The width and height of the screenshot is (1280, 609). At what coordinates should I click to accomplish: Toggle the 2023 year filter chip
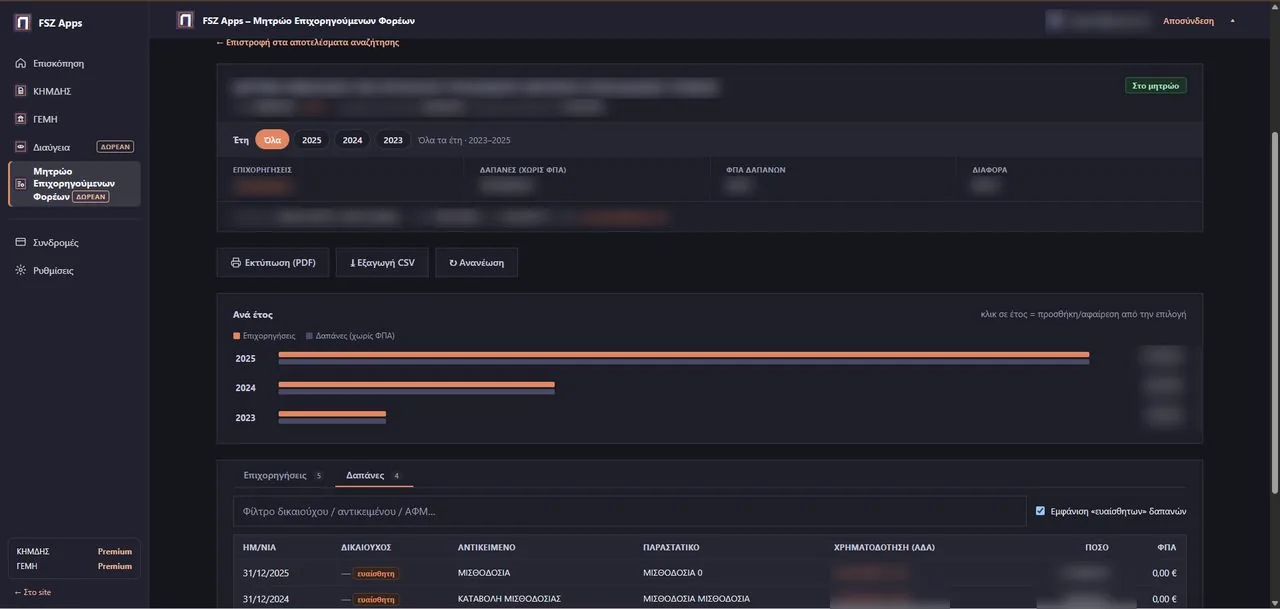point(393,140)
